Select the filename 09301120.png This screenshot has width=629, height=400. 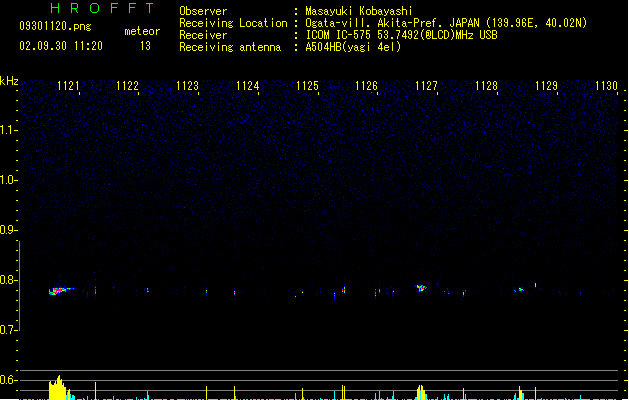tap(55, 26)
